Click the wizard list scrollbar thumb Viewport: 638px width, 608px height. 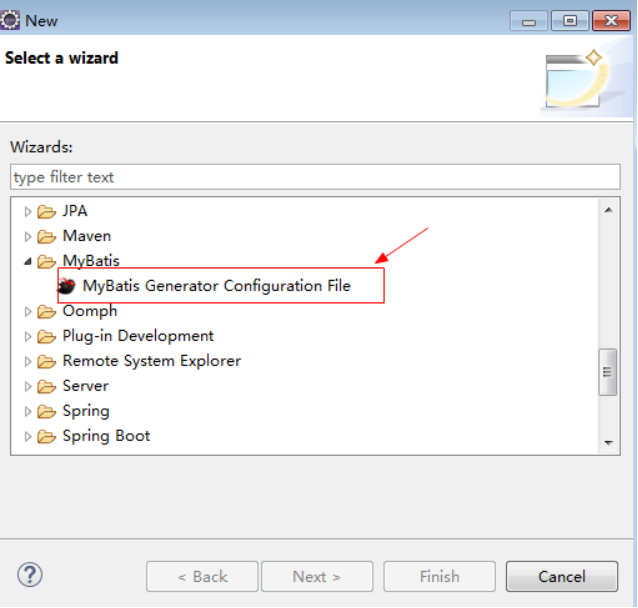point(607,372)
